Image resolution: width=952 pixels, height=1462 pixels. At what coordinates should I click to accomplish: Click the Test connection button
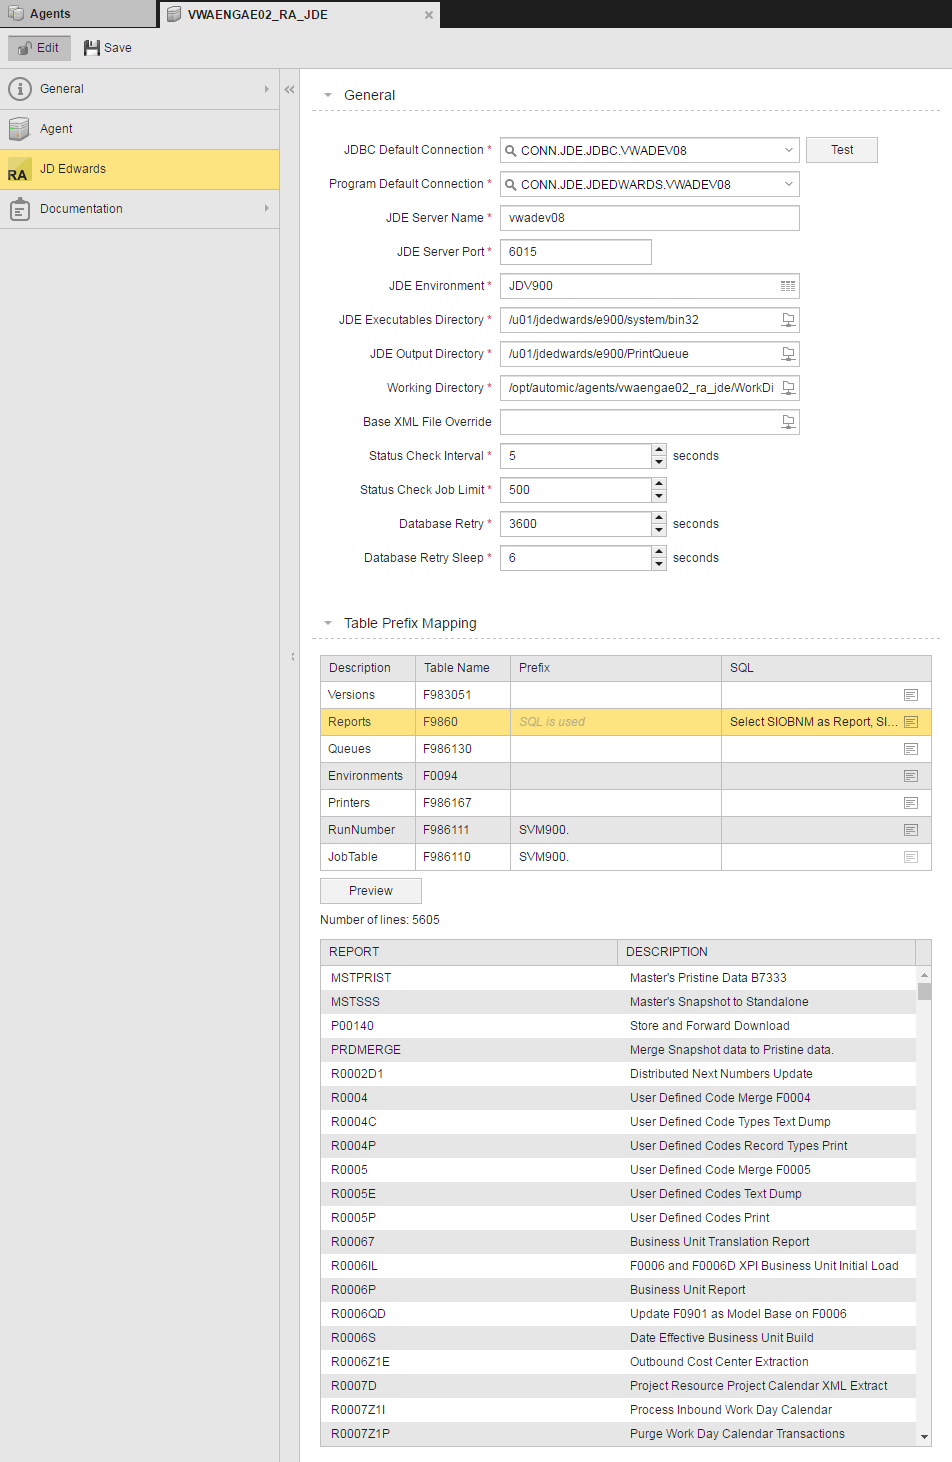842,150
